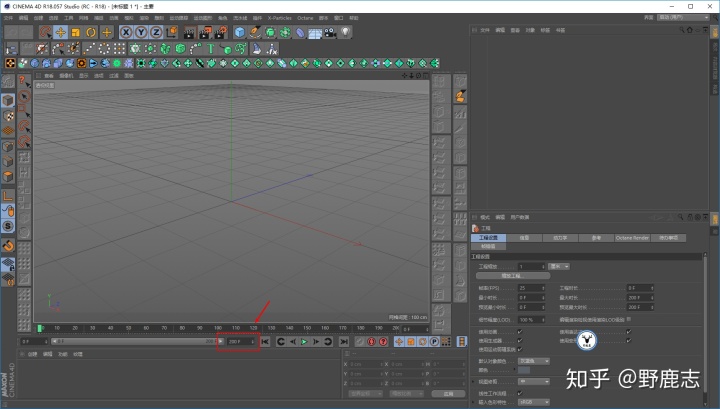Image resolution: width=720 pixels, height=409 pixels.
Task: Toggle the Parameter P keyframe icon
Action: coord(434,342)
